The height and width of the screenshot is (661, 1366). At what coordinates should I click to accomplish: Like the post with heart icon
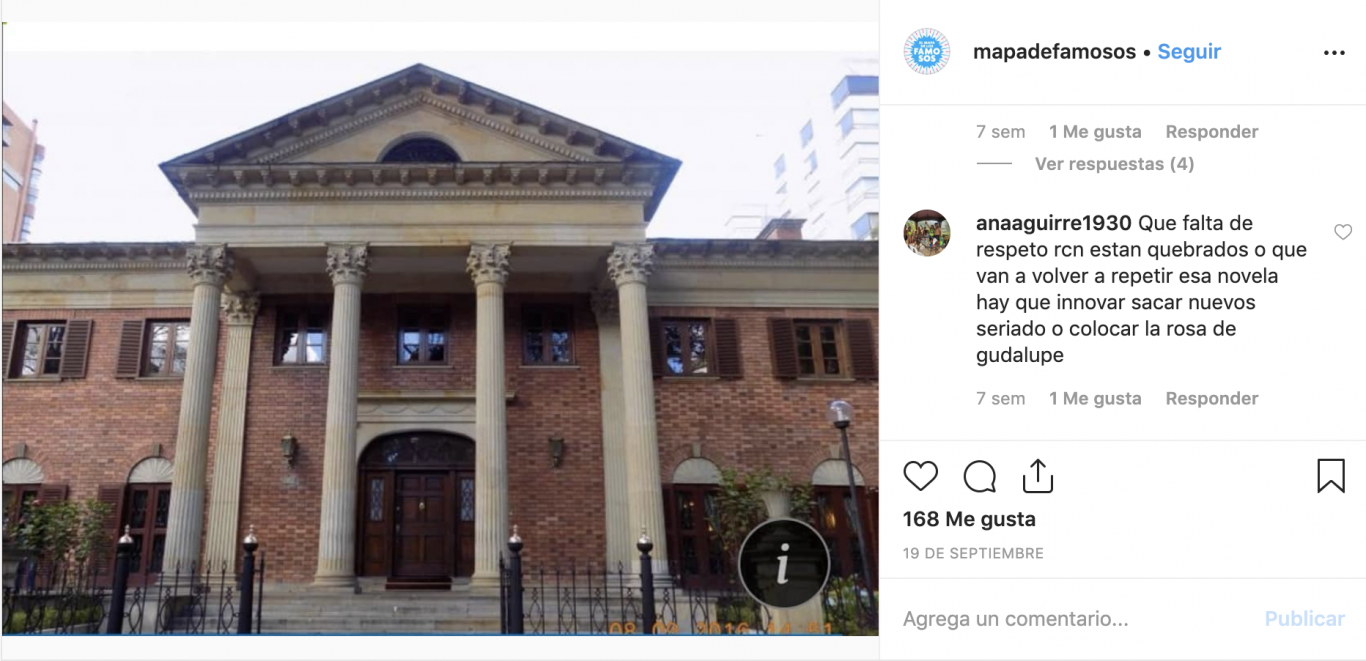[920, 476]
